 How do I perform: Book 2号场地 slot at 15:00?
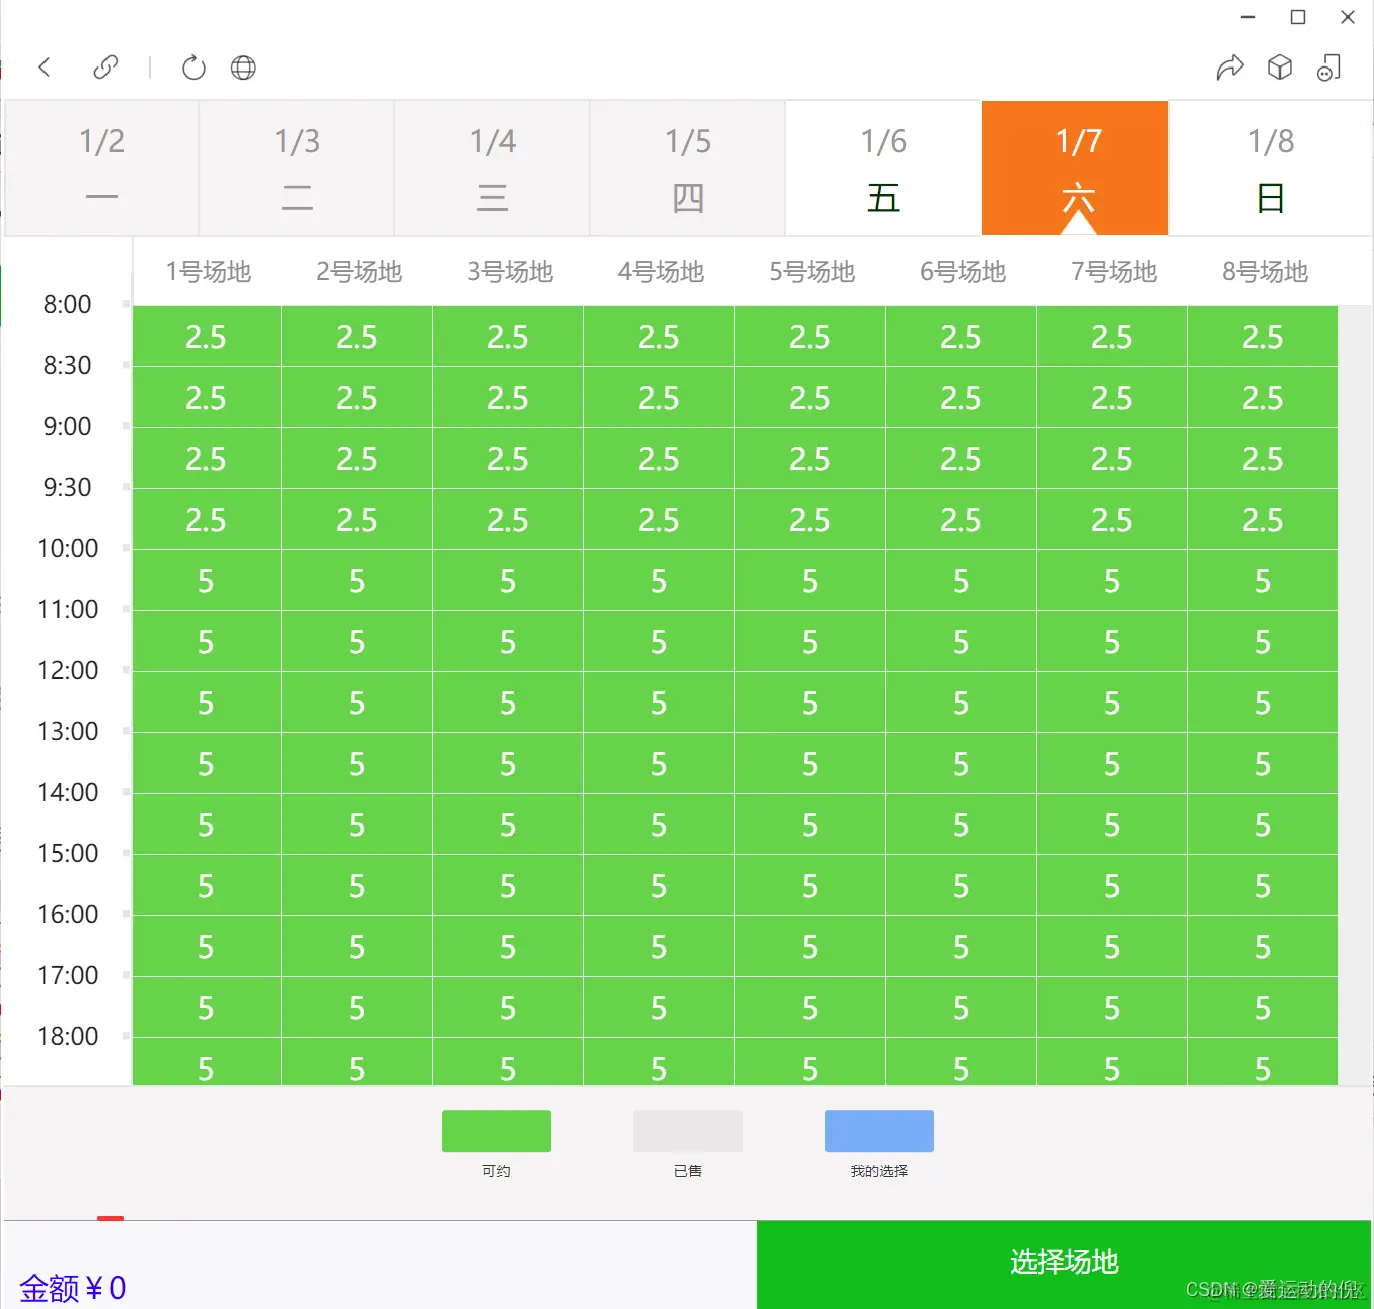pos(357,886)
